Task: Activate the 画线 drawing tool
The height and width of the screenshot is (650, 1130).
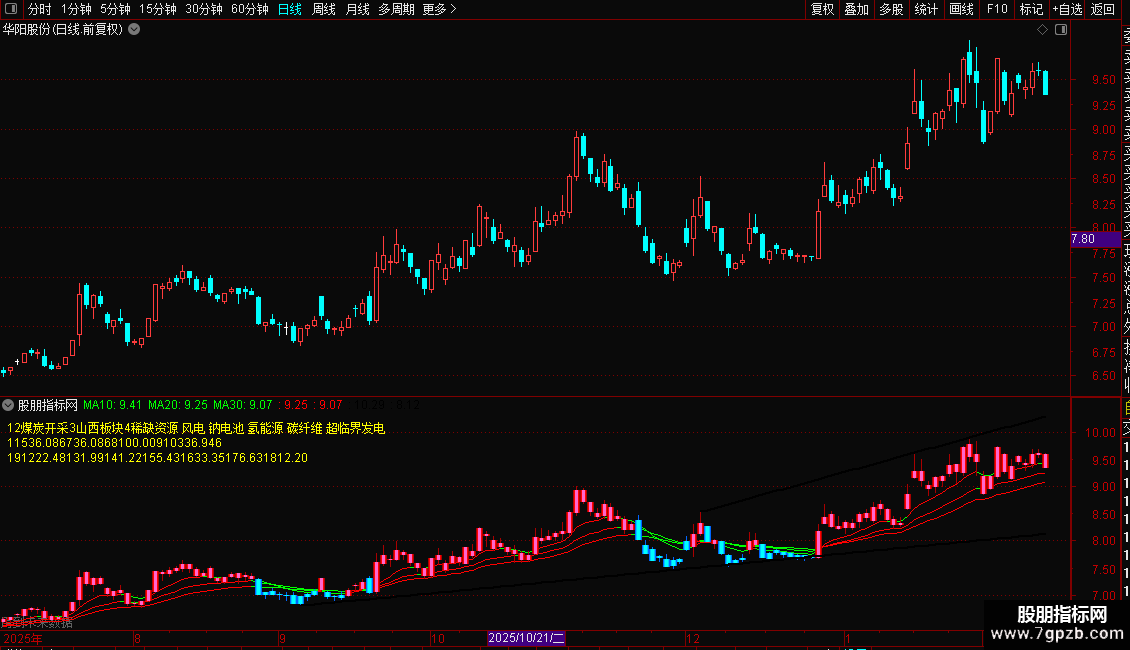Action: (961, 9)
